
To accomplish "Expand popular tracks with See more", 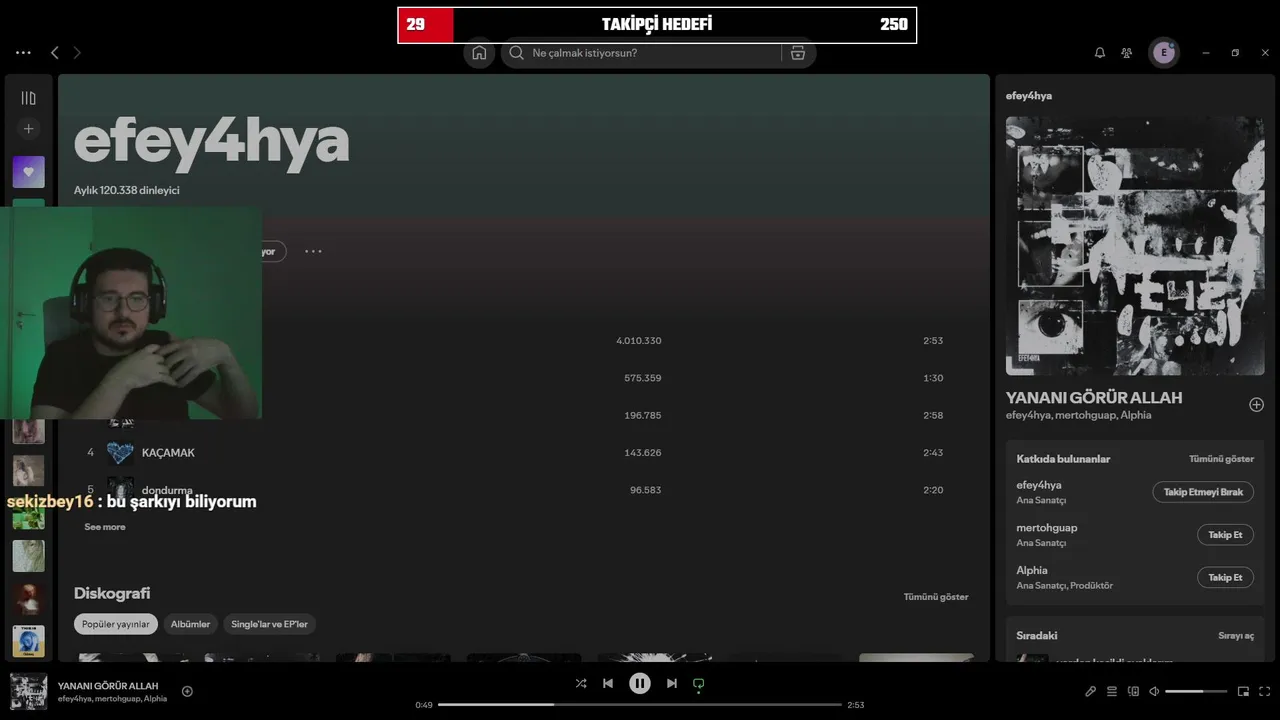I will click(x=105, y=527).
